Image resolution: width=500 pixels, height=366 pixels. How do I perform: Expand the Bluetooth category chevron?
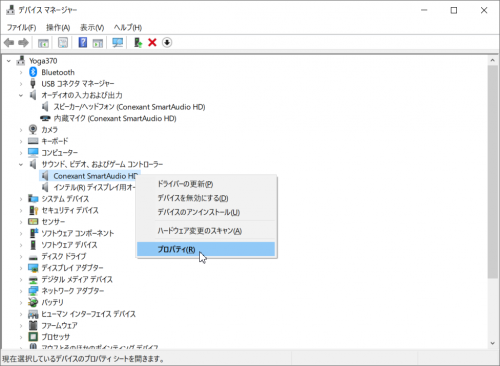[x=21, y=72]
